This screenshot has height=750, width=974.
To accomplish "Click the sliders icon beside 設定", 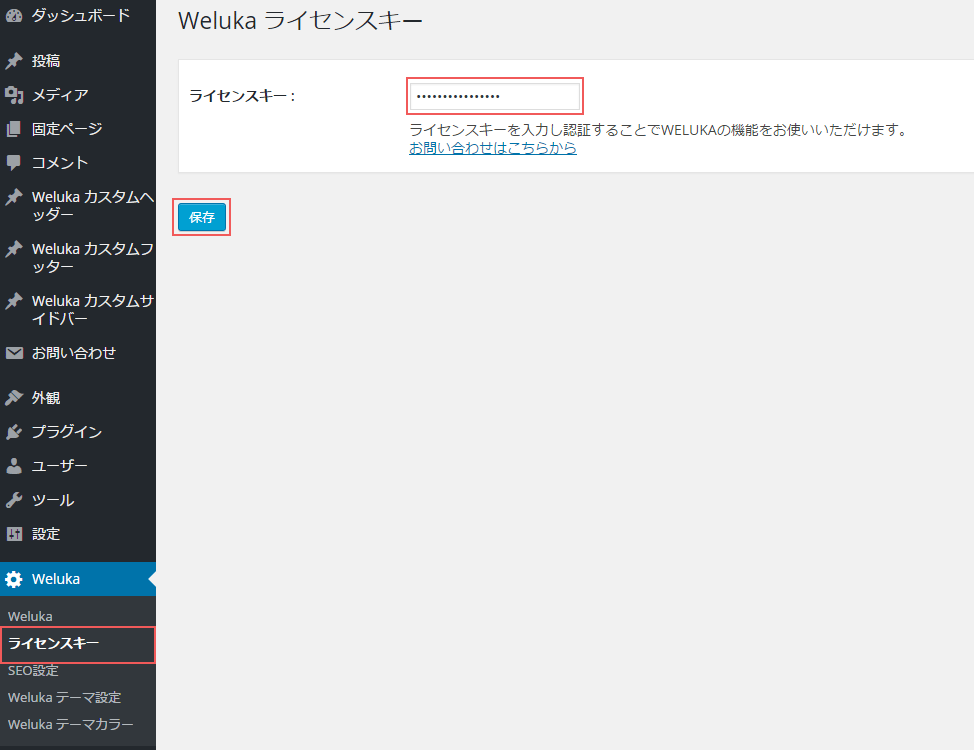I will [x=14, y=534].
